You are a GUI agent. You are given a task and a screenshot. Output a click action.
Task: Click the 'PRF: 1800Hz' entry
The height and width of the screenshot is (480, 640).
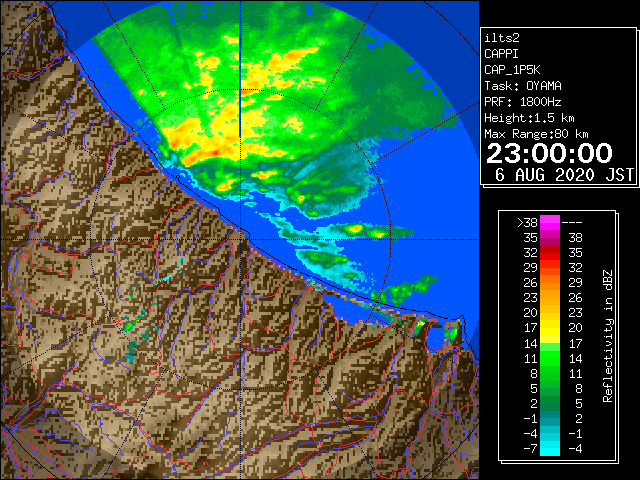(523, 102)
